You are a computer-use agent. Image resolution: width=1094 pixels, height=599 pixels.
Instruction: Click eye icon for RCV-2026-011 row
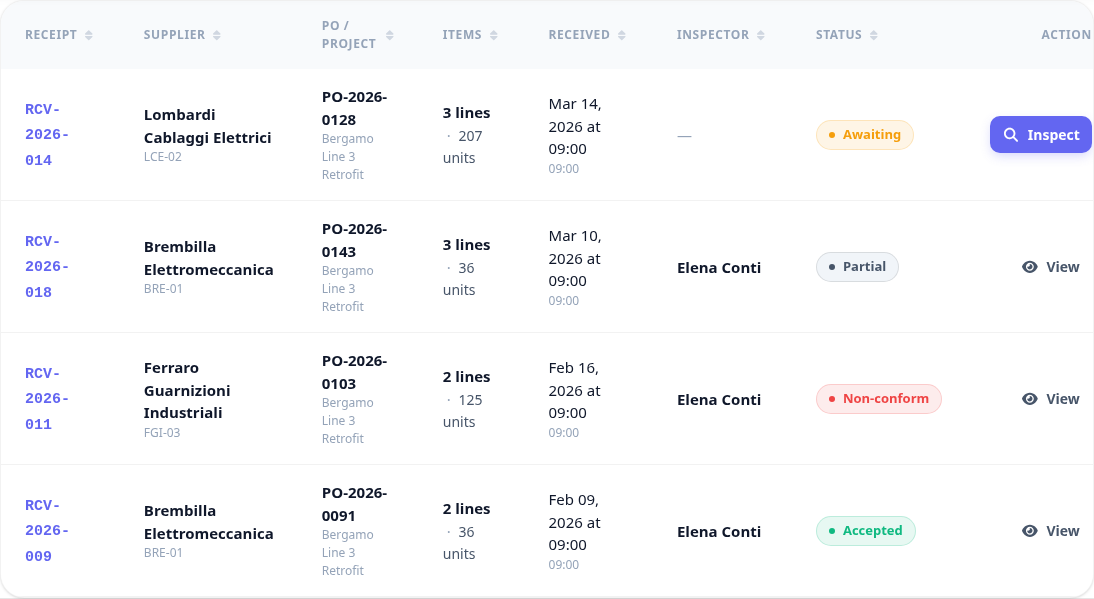pyautogui.click(x=1030, y=399)
